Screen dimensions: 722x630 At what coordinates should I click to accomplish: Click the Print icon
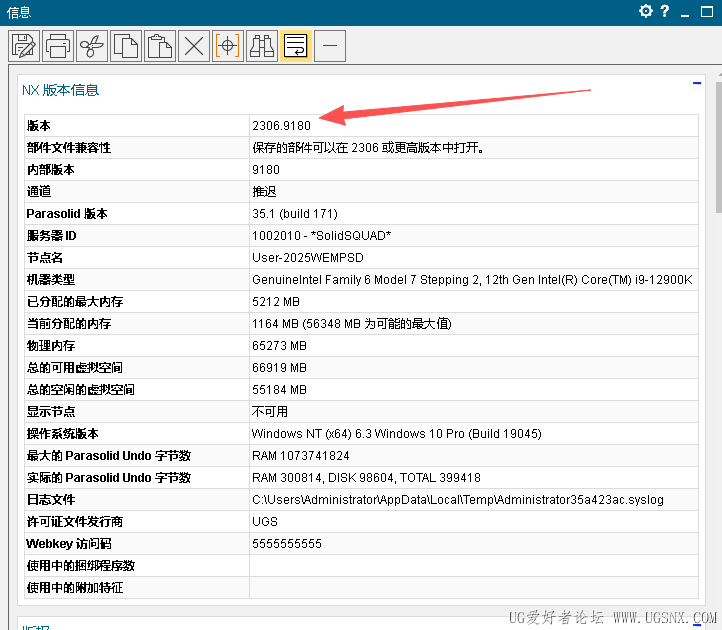click(x=58, y=46)
